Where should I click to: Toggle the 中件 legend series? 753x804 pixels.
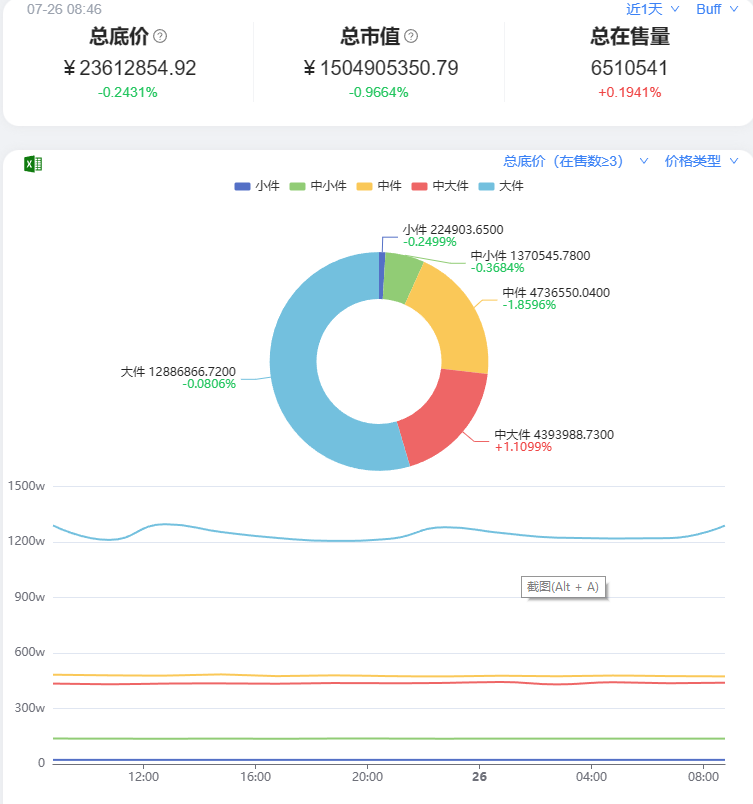click(x=379, y=186)
